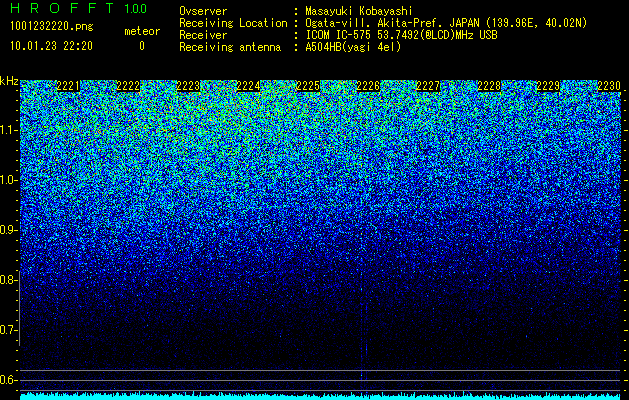Click the kHz axis unit label
The height and width of the screenshot is (400, 629).
[x=9, y=81]
